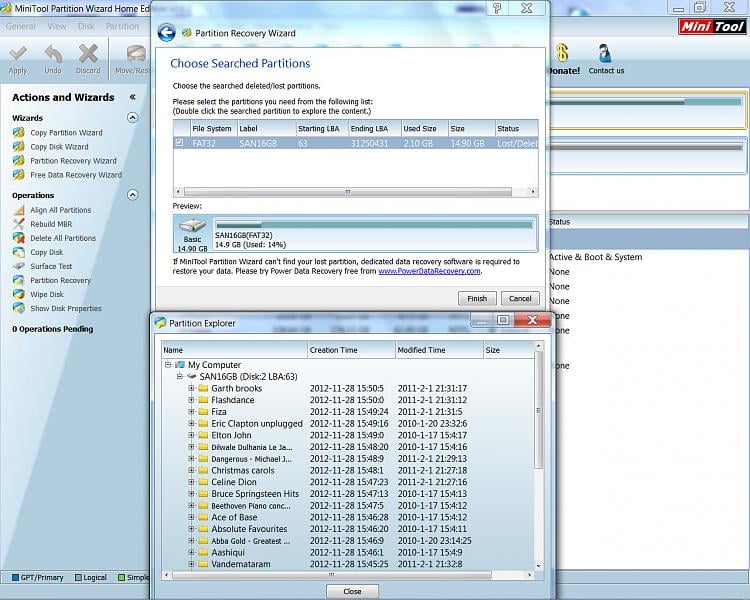The image size is (750, 600).
Task: Click the Undo arrow toolbar icon
Action: 53,54
